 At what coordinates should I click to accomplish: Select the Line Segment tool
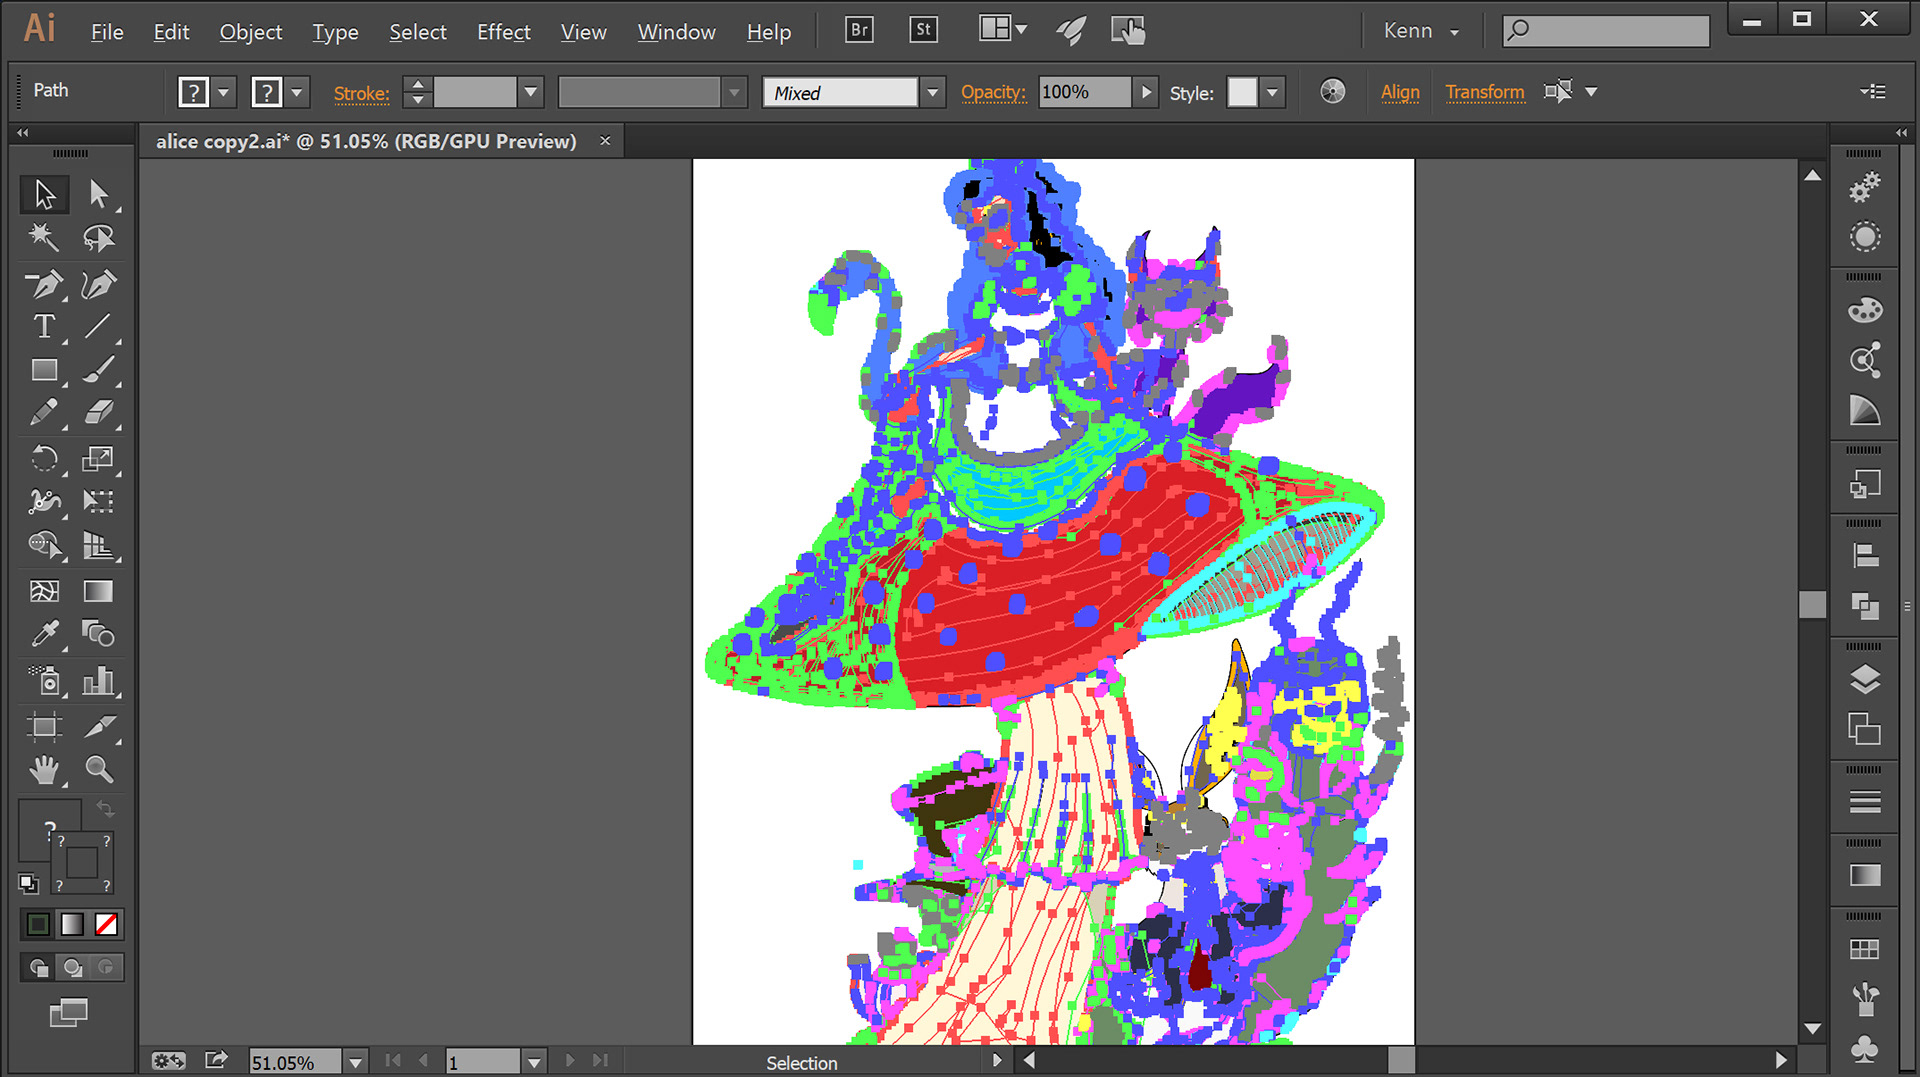pyautogui.click(x=98, y=327)
